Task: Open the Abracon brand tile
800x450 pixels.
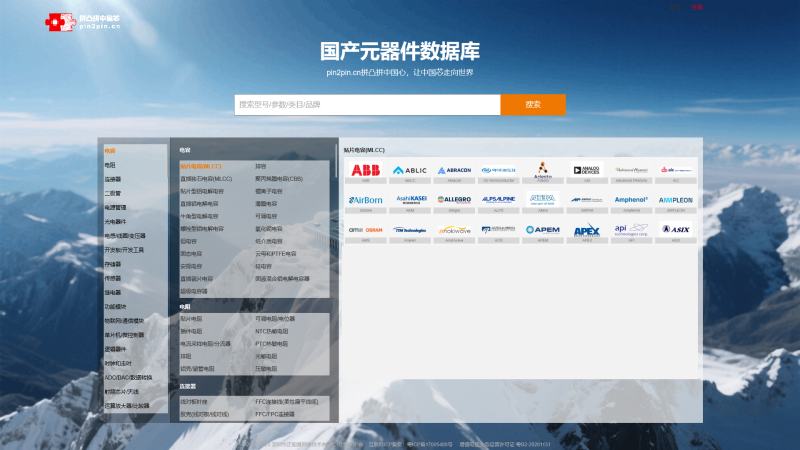Action: pos(453,170)
